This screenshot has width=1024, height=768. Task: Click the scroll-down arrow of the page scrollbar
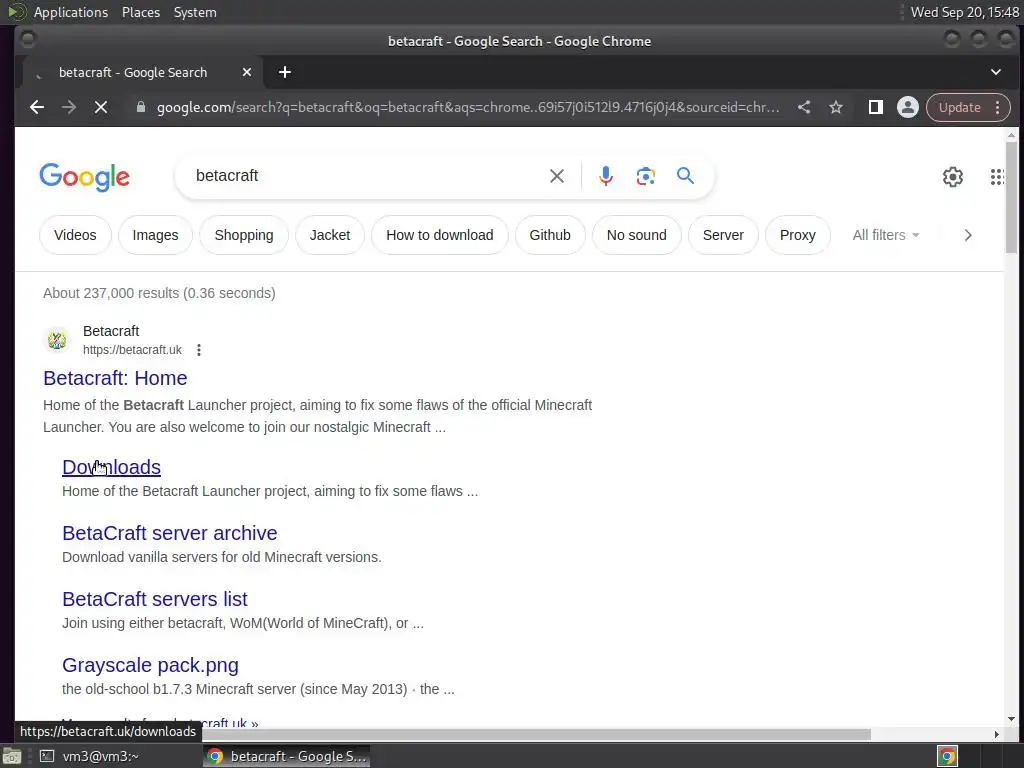click(1011, 719)
